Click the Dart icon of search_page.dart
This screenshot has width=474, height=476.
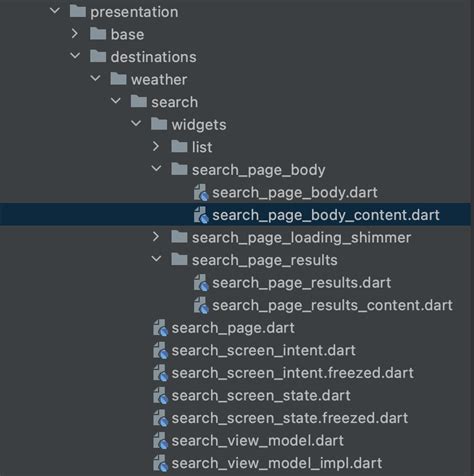[160, 328]
